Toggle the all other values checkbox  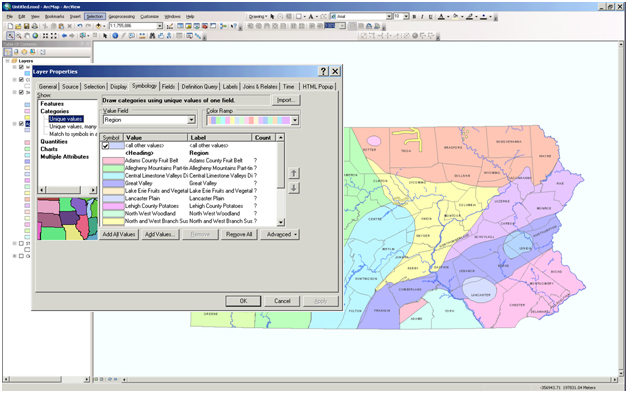tap(105, 146)
